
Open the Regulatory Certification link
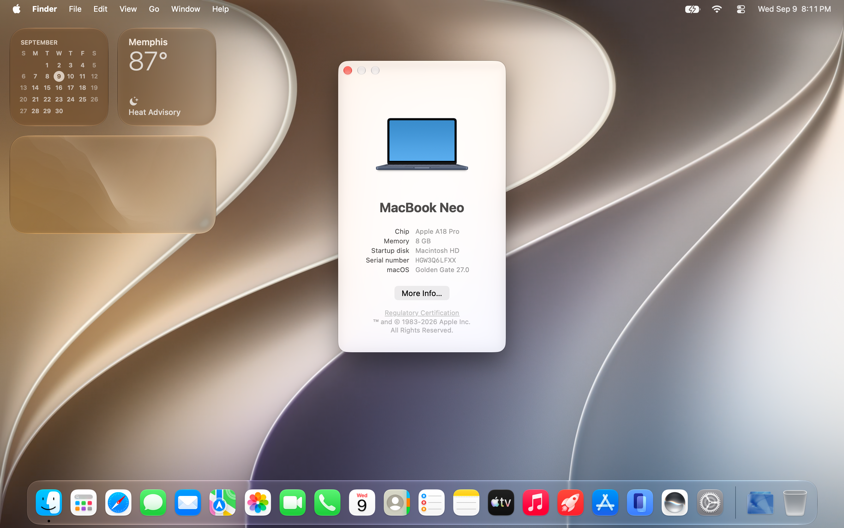[x=421, y=313]
